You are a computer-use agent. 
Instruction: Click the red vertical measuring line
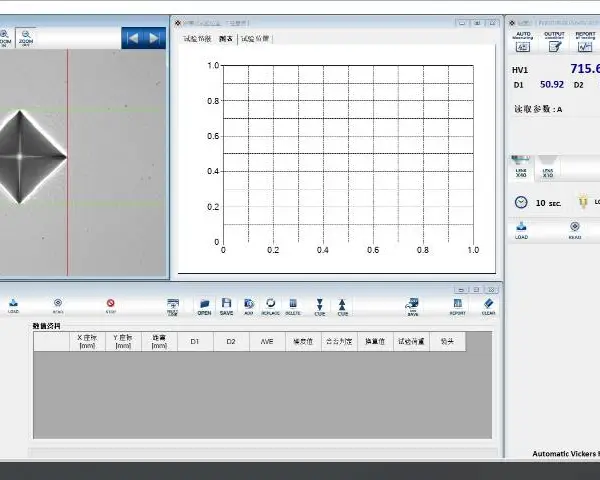pos(68,162)
